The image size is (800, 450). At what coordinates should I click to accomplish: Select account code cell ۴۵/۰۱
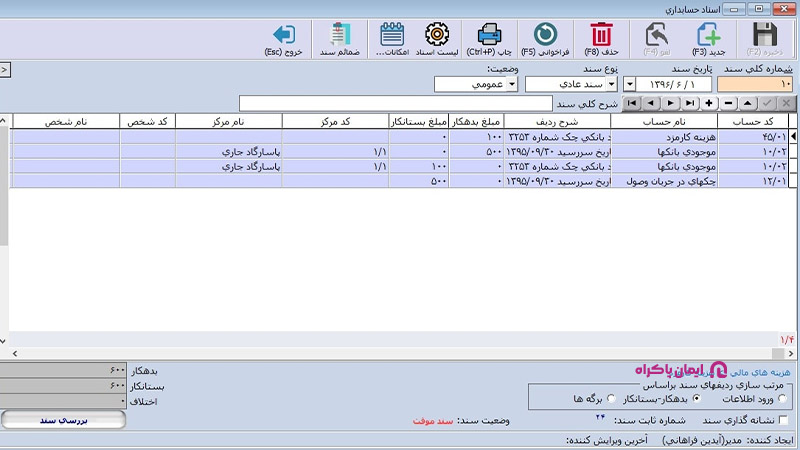(753, 137)
